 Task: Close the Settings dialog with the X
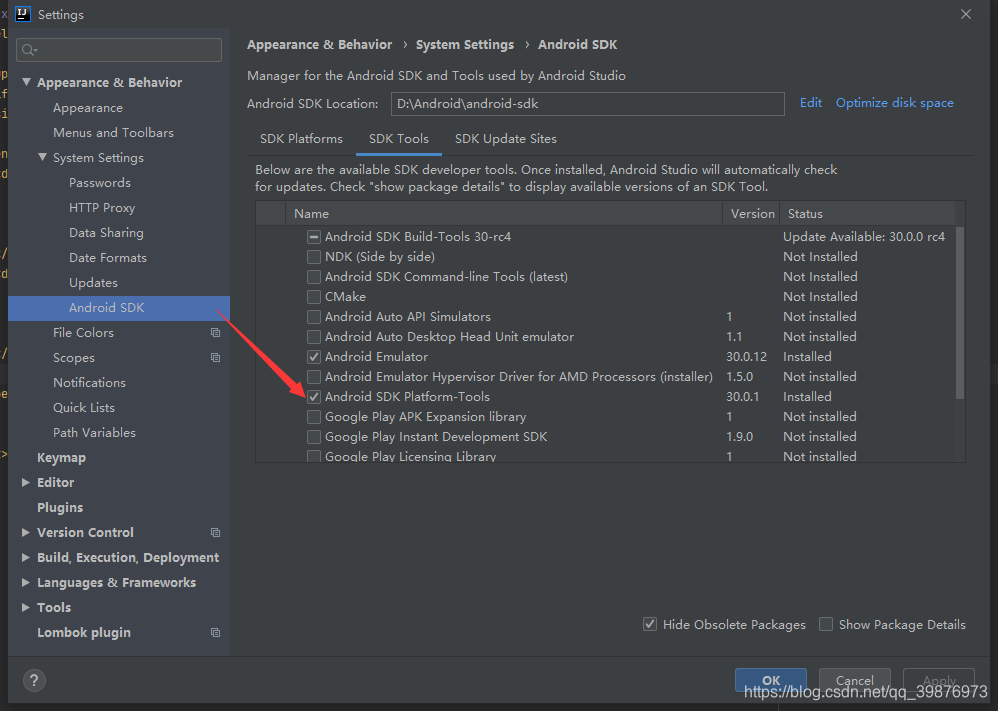[966, 14]
